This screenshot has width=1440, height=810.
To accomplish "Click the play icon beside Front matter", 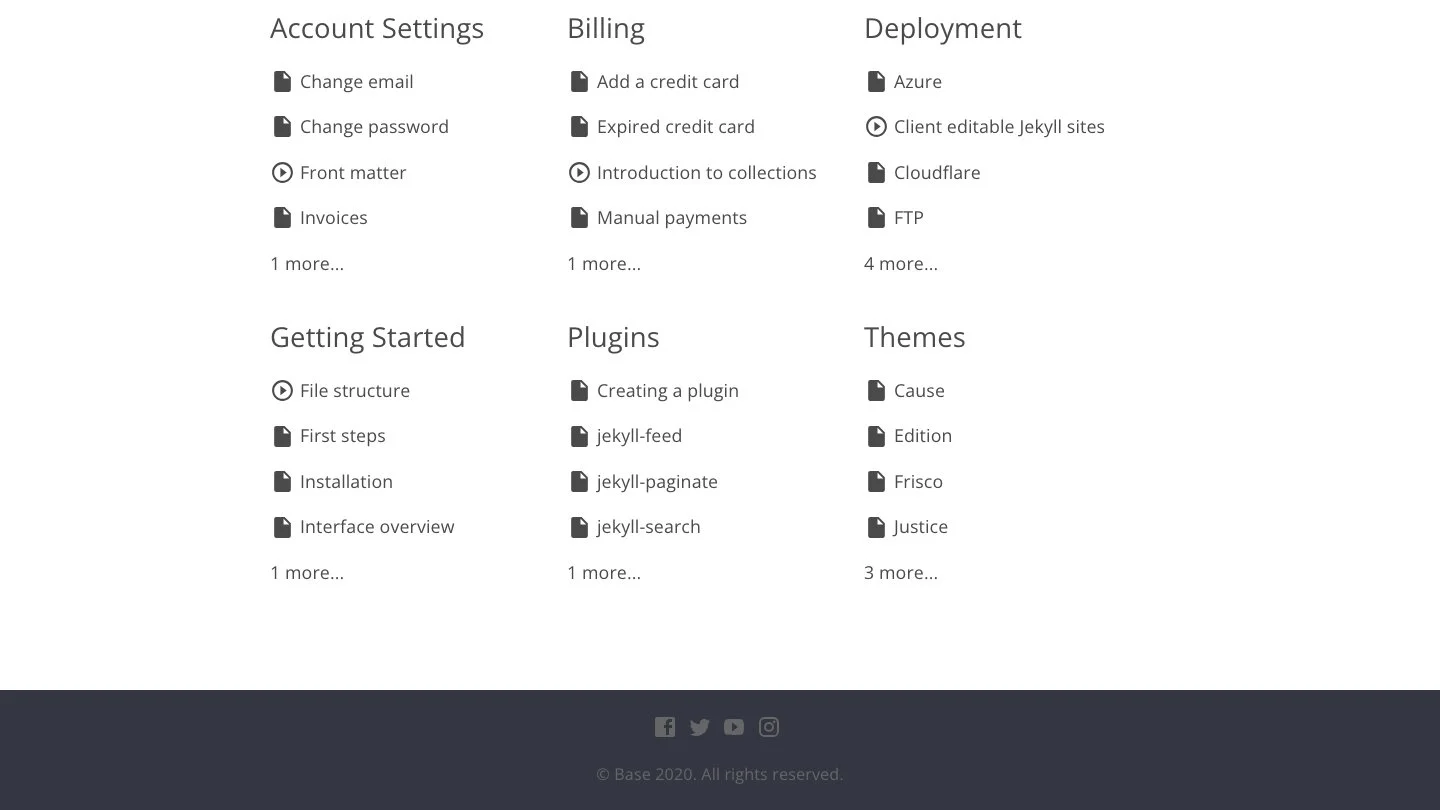I will tap(282, 173).
